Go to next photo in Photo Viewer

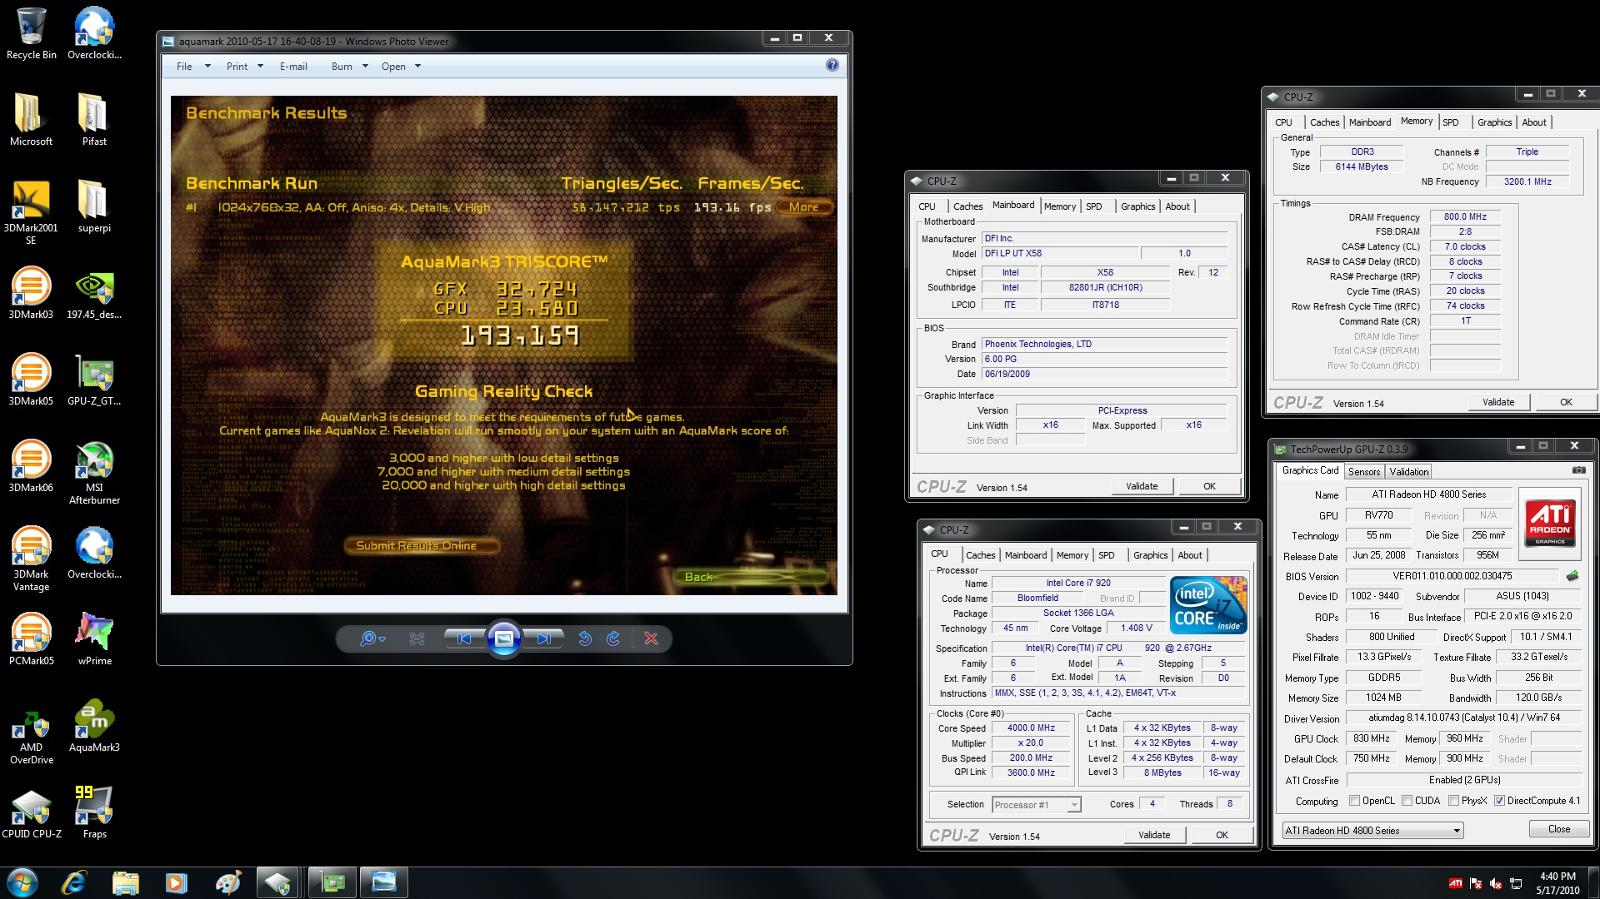[543, 638]
